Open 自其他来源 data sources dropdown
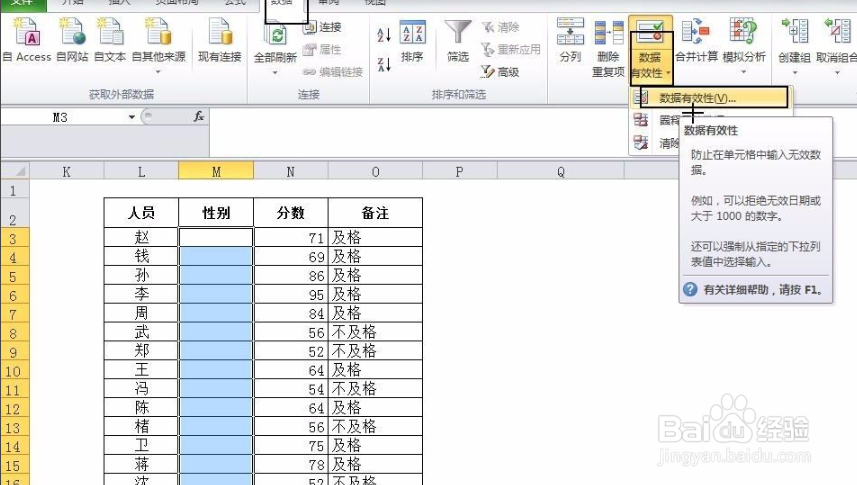 click(159, 46)
